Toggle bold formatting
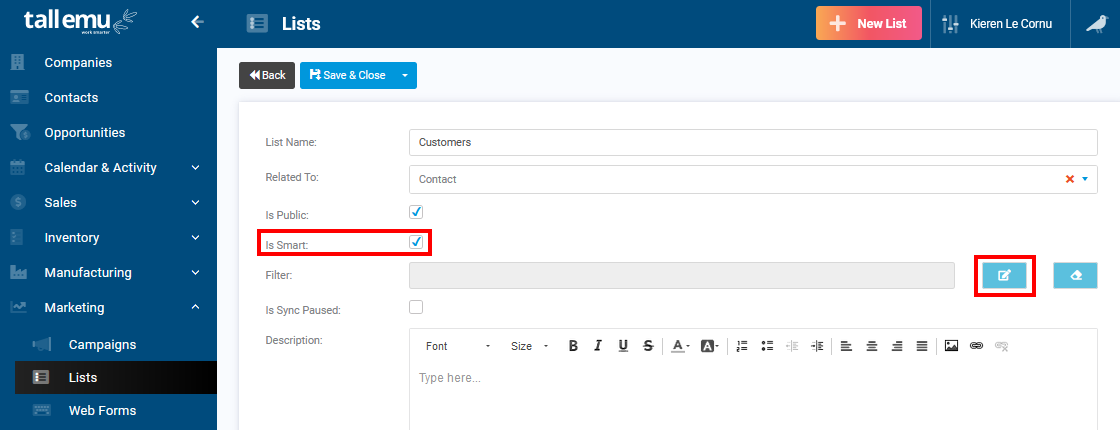1120x430 pixels. click(573, 346)
